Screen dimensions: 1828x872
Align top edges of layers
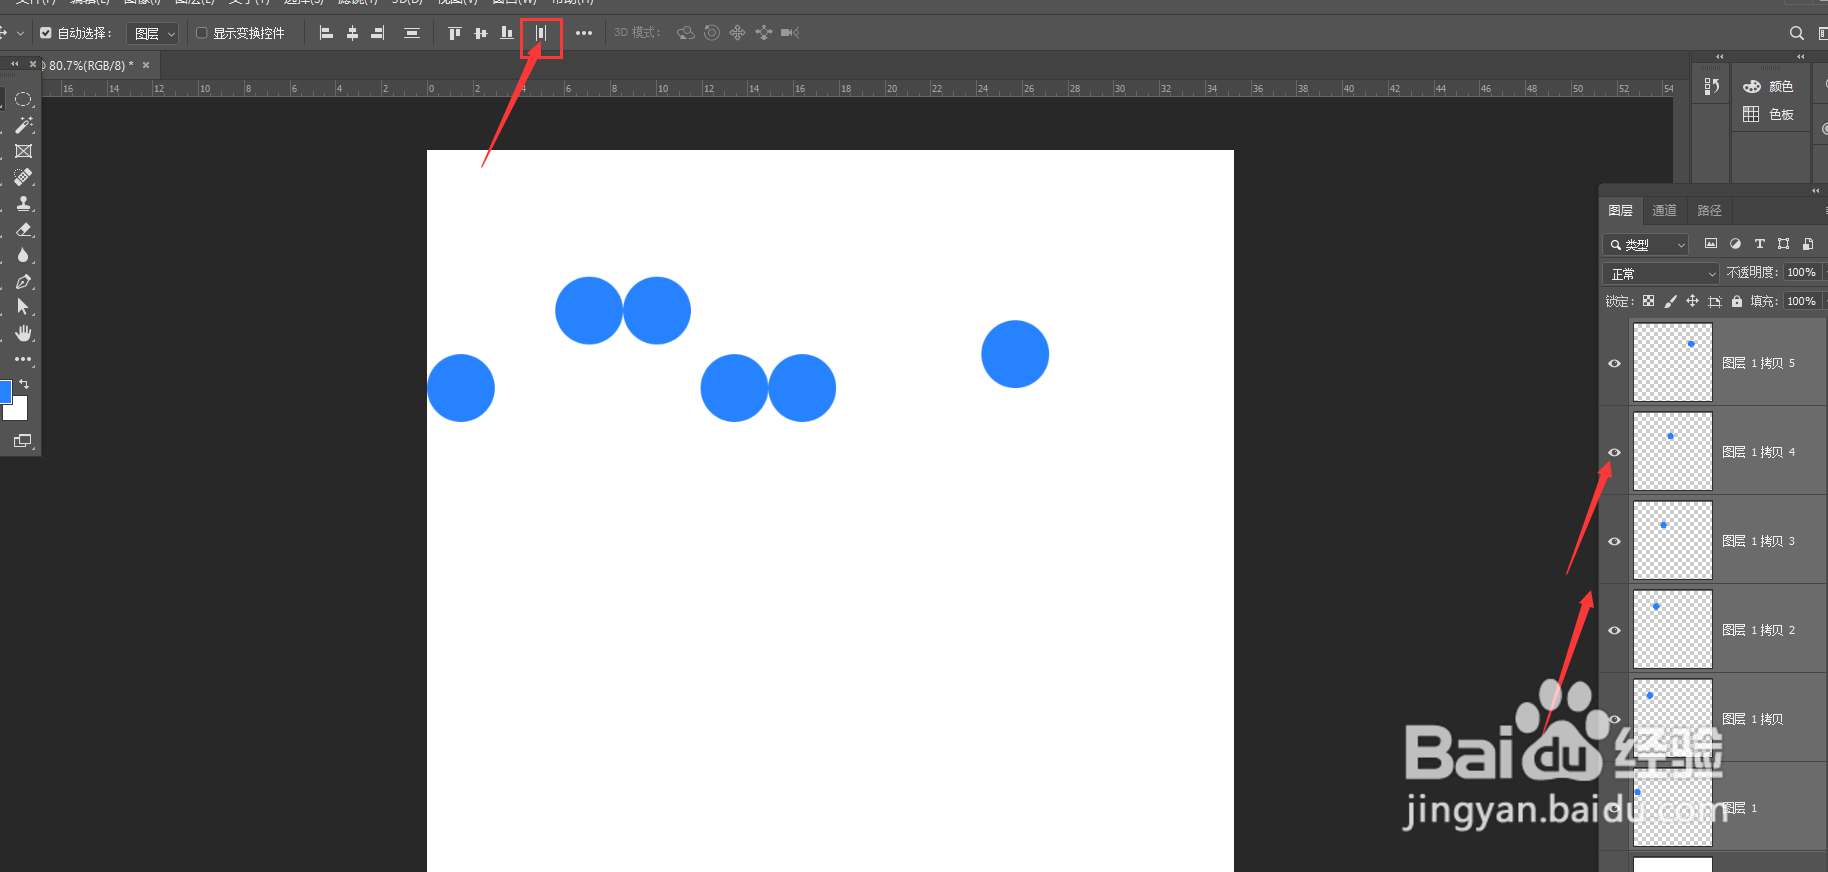(455, 33)
